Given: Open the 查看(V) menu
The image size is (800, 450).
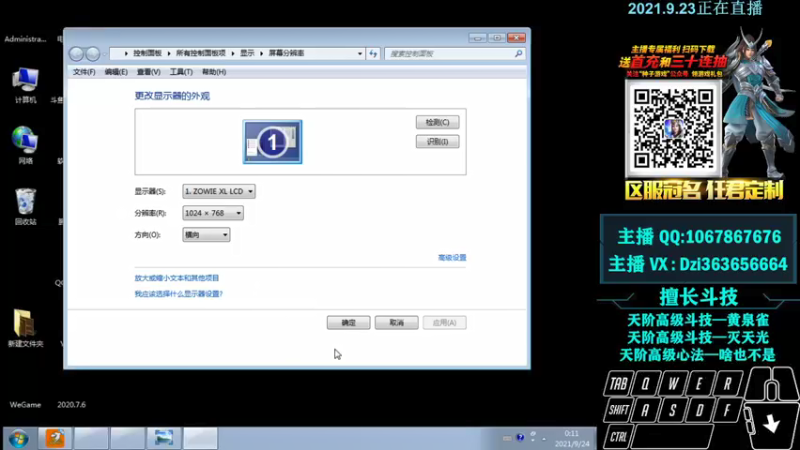Looking at the screenshot, I should pyautogui.click(x=148, y=72).
